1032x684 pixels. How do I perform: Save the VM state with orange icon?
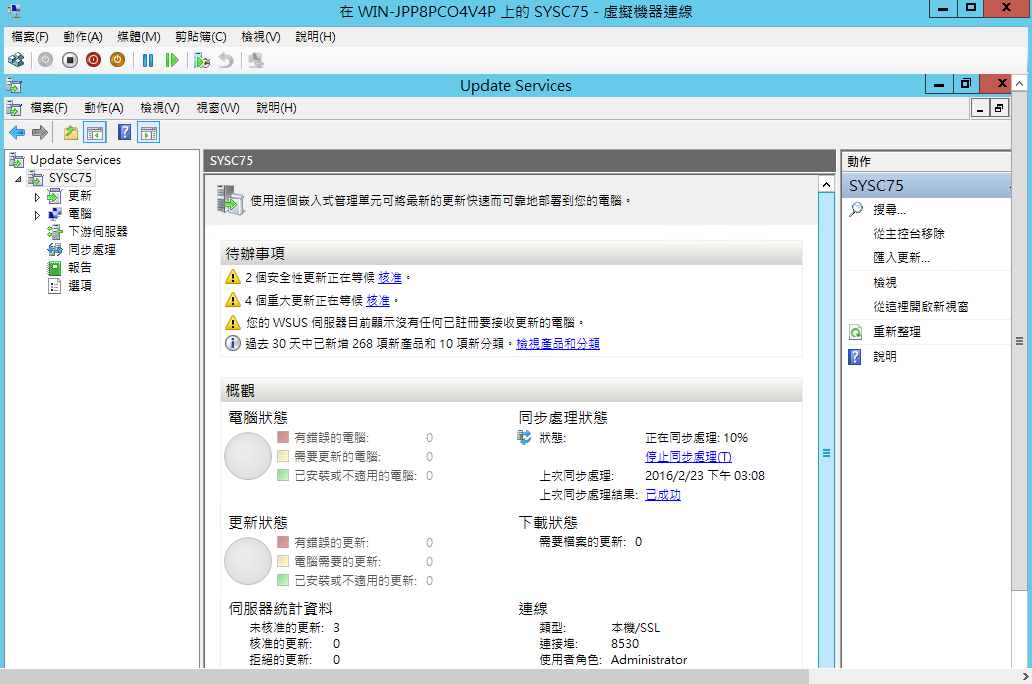point(117,61)
